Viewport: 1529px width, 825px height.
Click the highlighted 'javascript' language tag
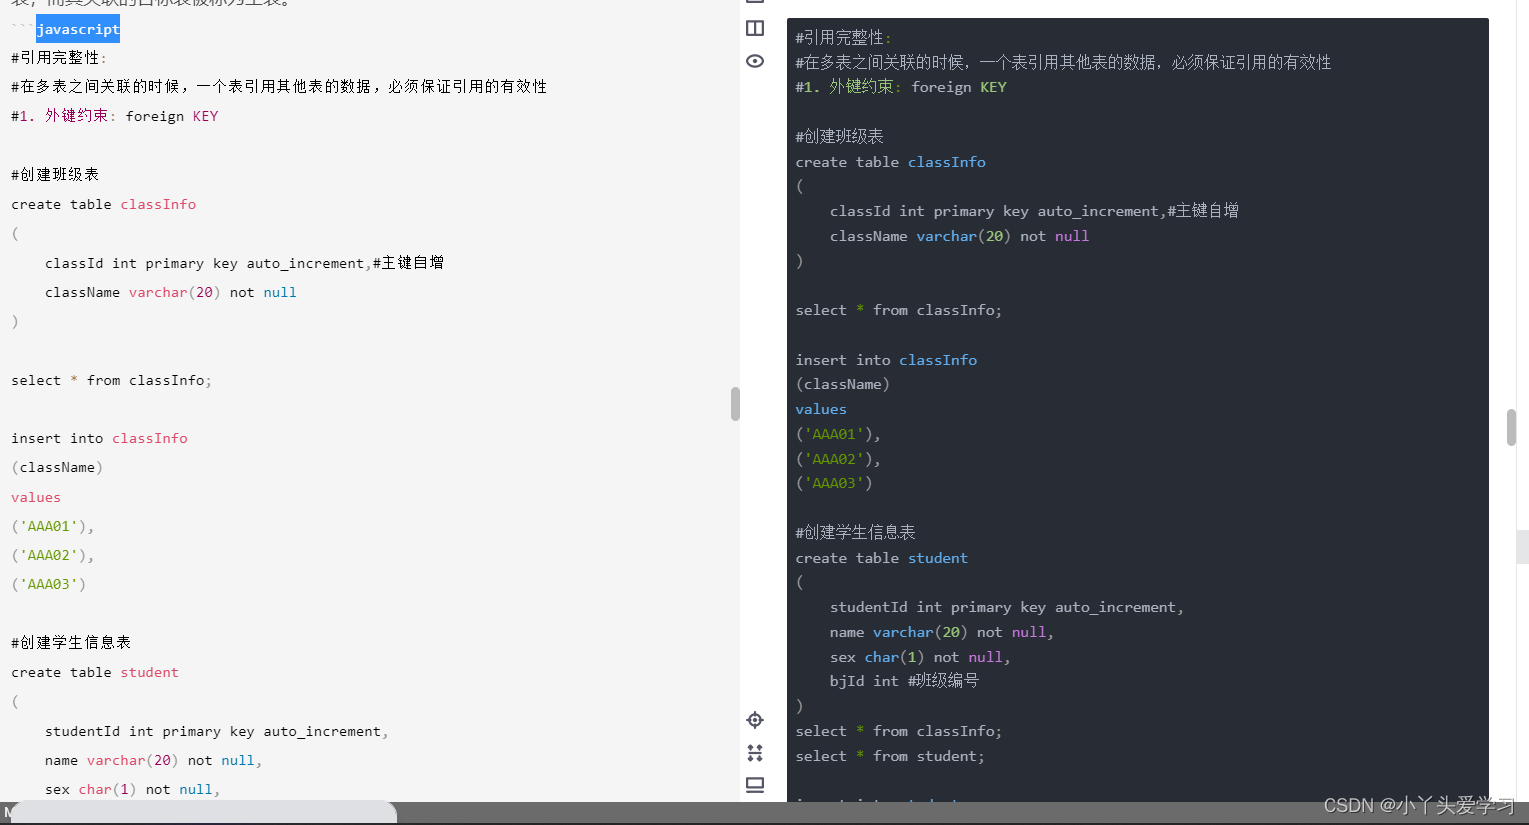pos(78,29)
